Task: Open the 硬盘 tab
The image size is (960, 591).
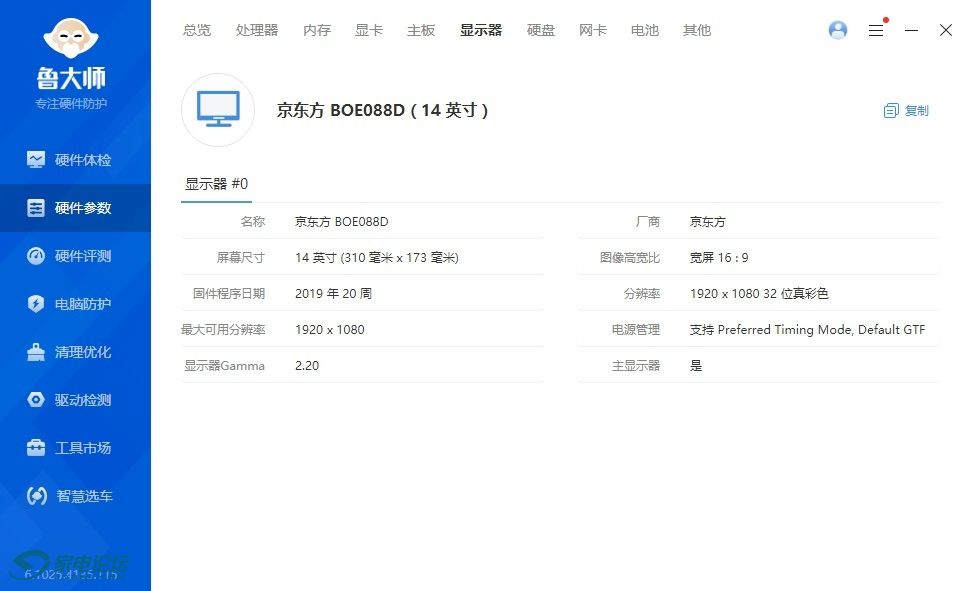Action: point(541,30)
